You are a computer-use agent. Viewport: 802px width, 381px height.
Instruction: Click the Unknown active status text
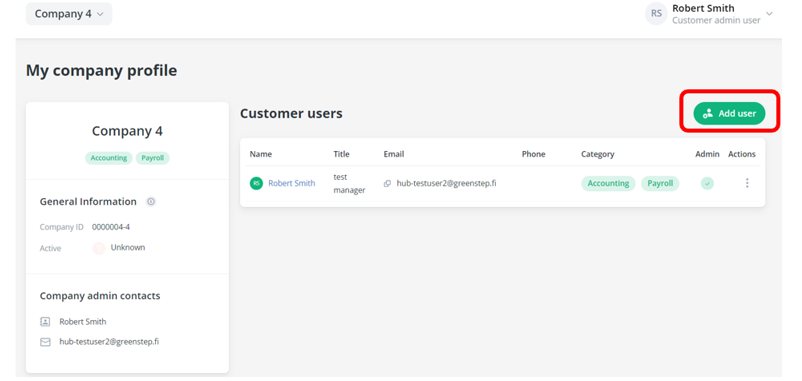pos(128,248)
